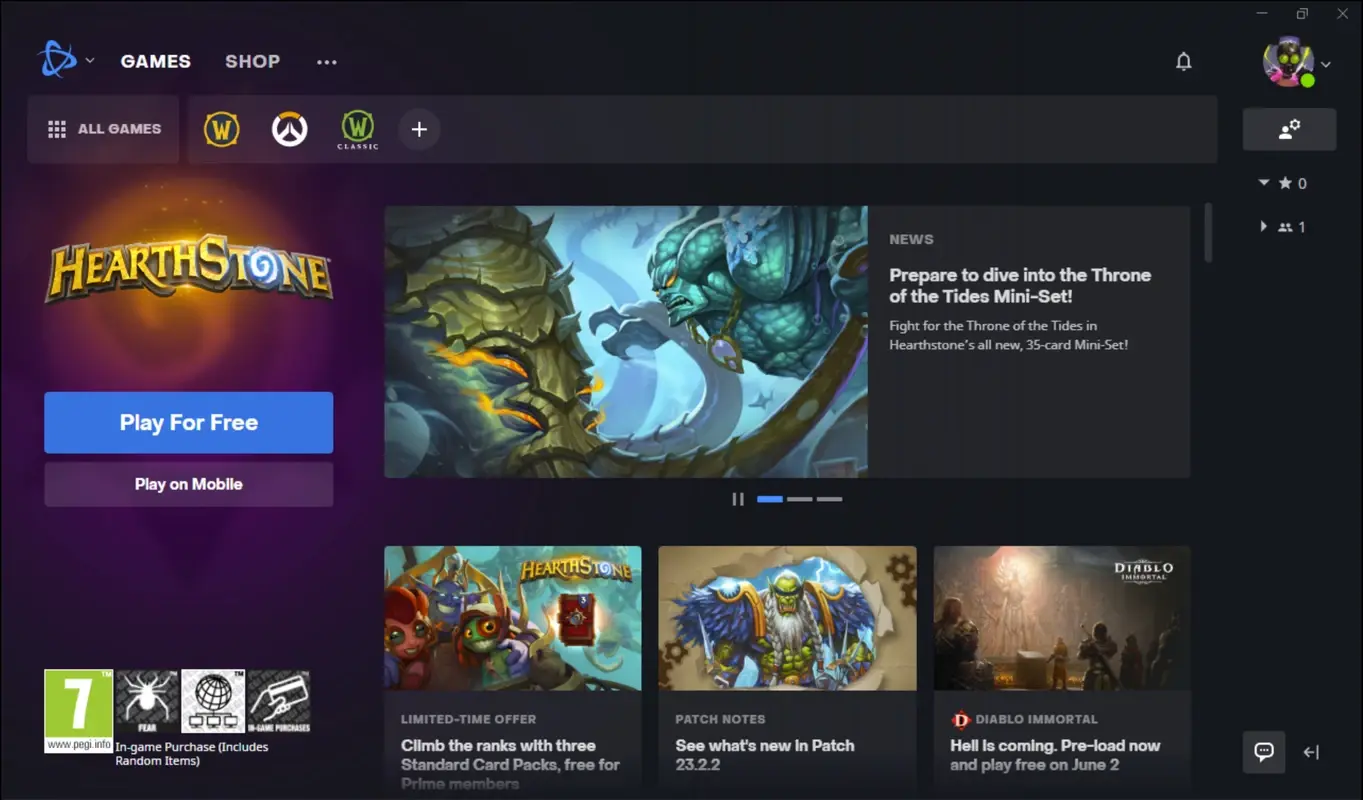Open WoW Classic from the favorites bar

point(357,129)
